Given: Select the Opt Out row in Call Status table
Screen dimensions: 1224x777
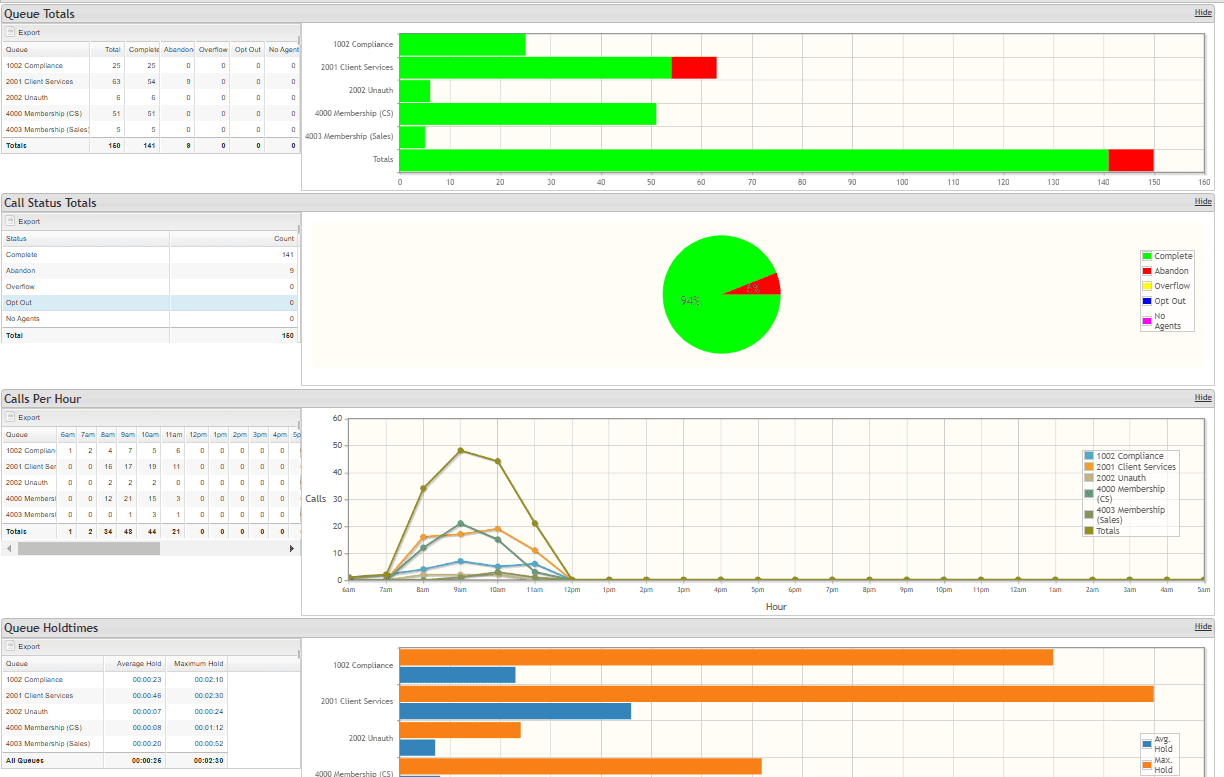Looking at the screenshot, I should click(x=149, y=303).
